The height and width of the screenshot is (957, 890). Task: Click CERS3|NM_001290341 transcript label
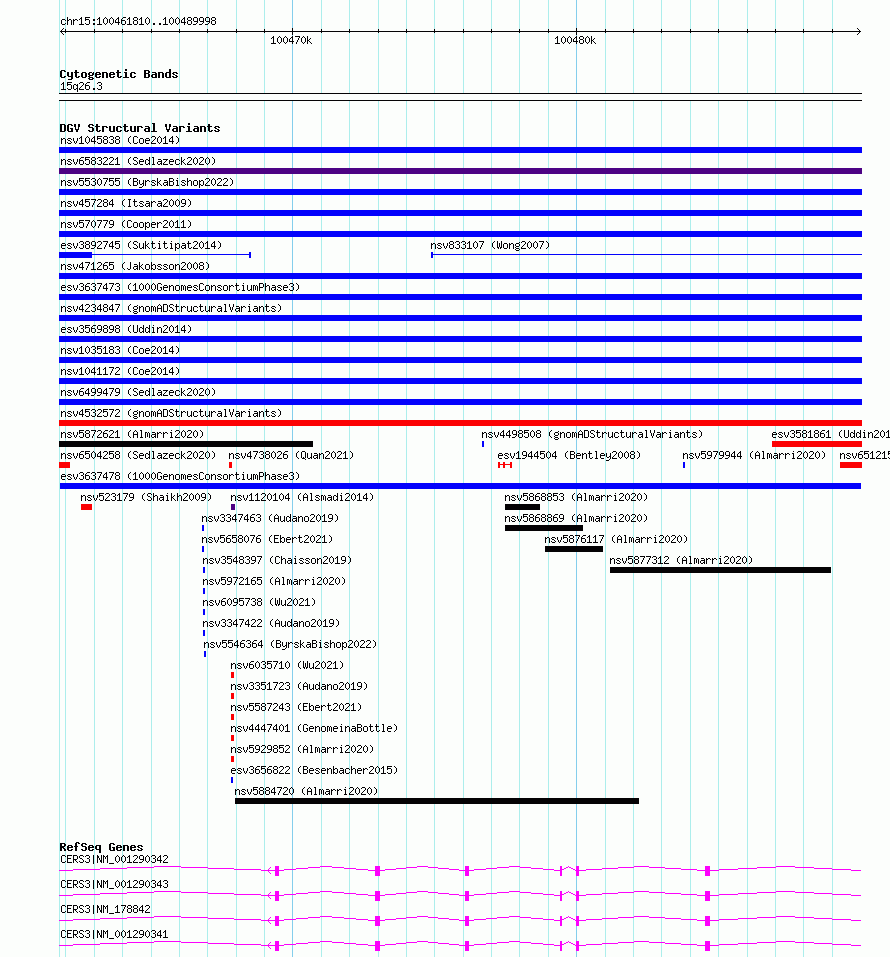[114, 934]
